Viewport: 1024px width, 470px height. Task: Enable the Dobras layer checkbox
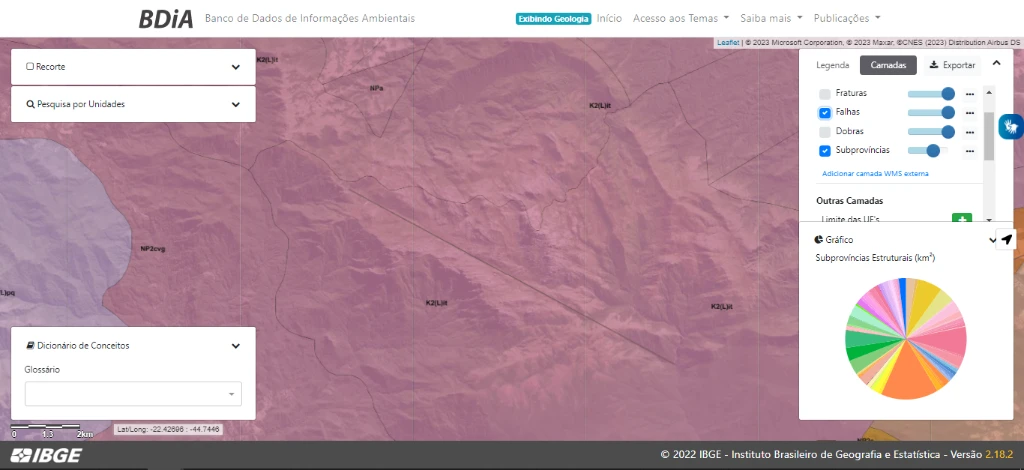pyautogui.click(x=825, y=132)
